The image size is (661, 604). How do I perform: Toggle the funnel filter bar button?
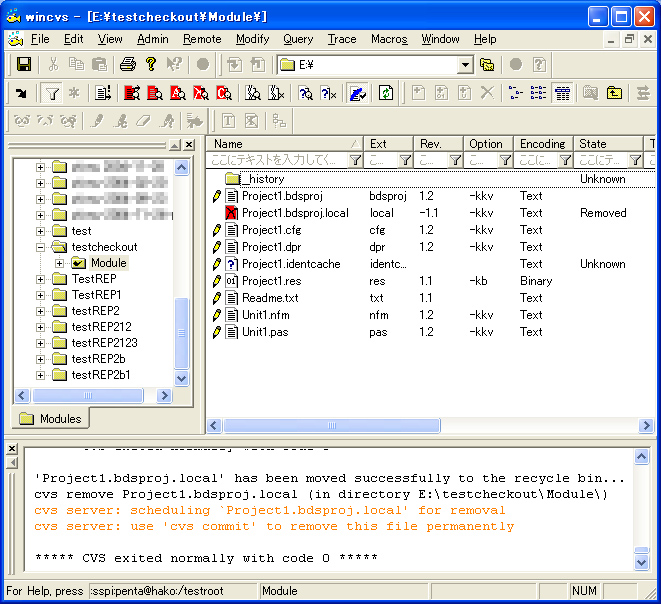point(52,93)
